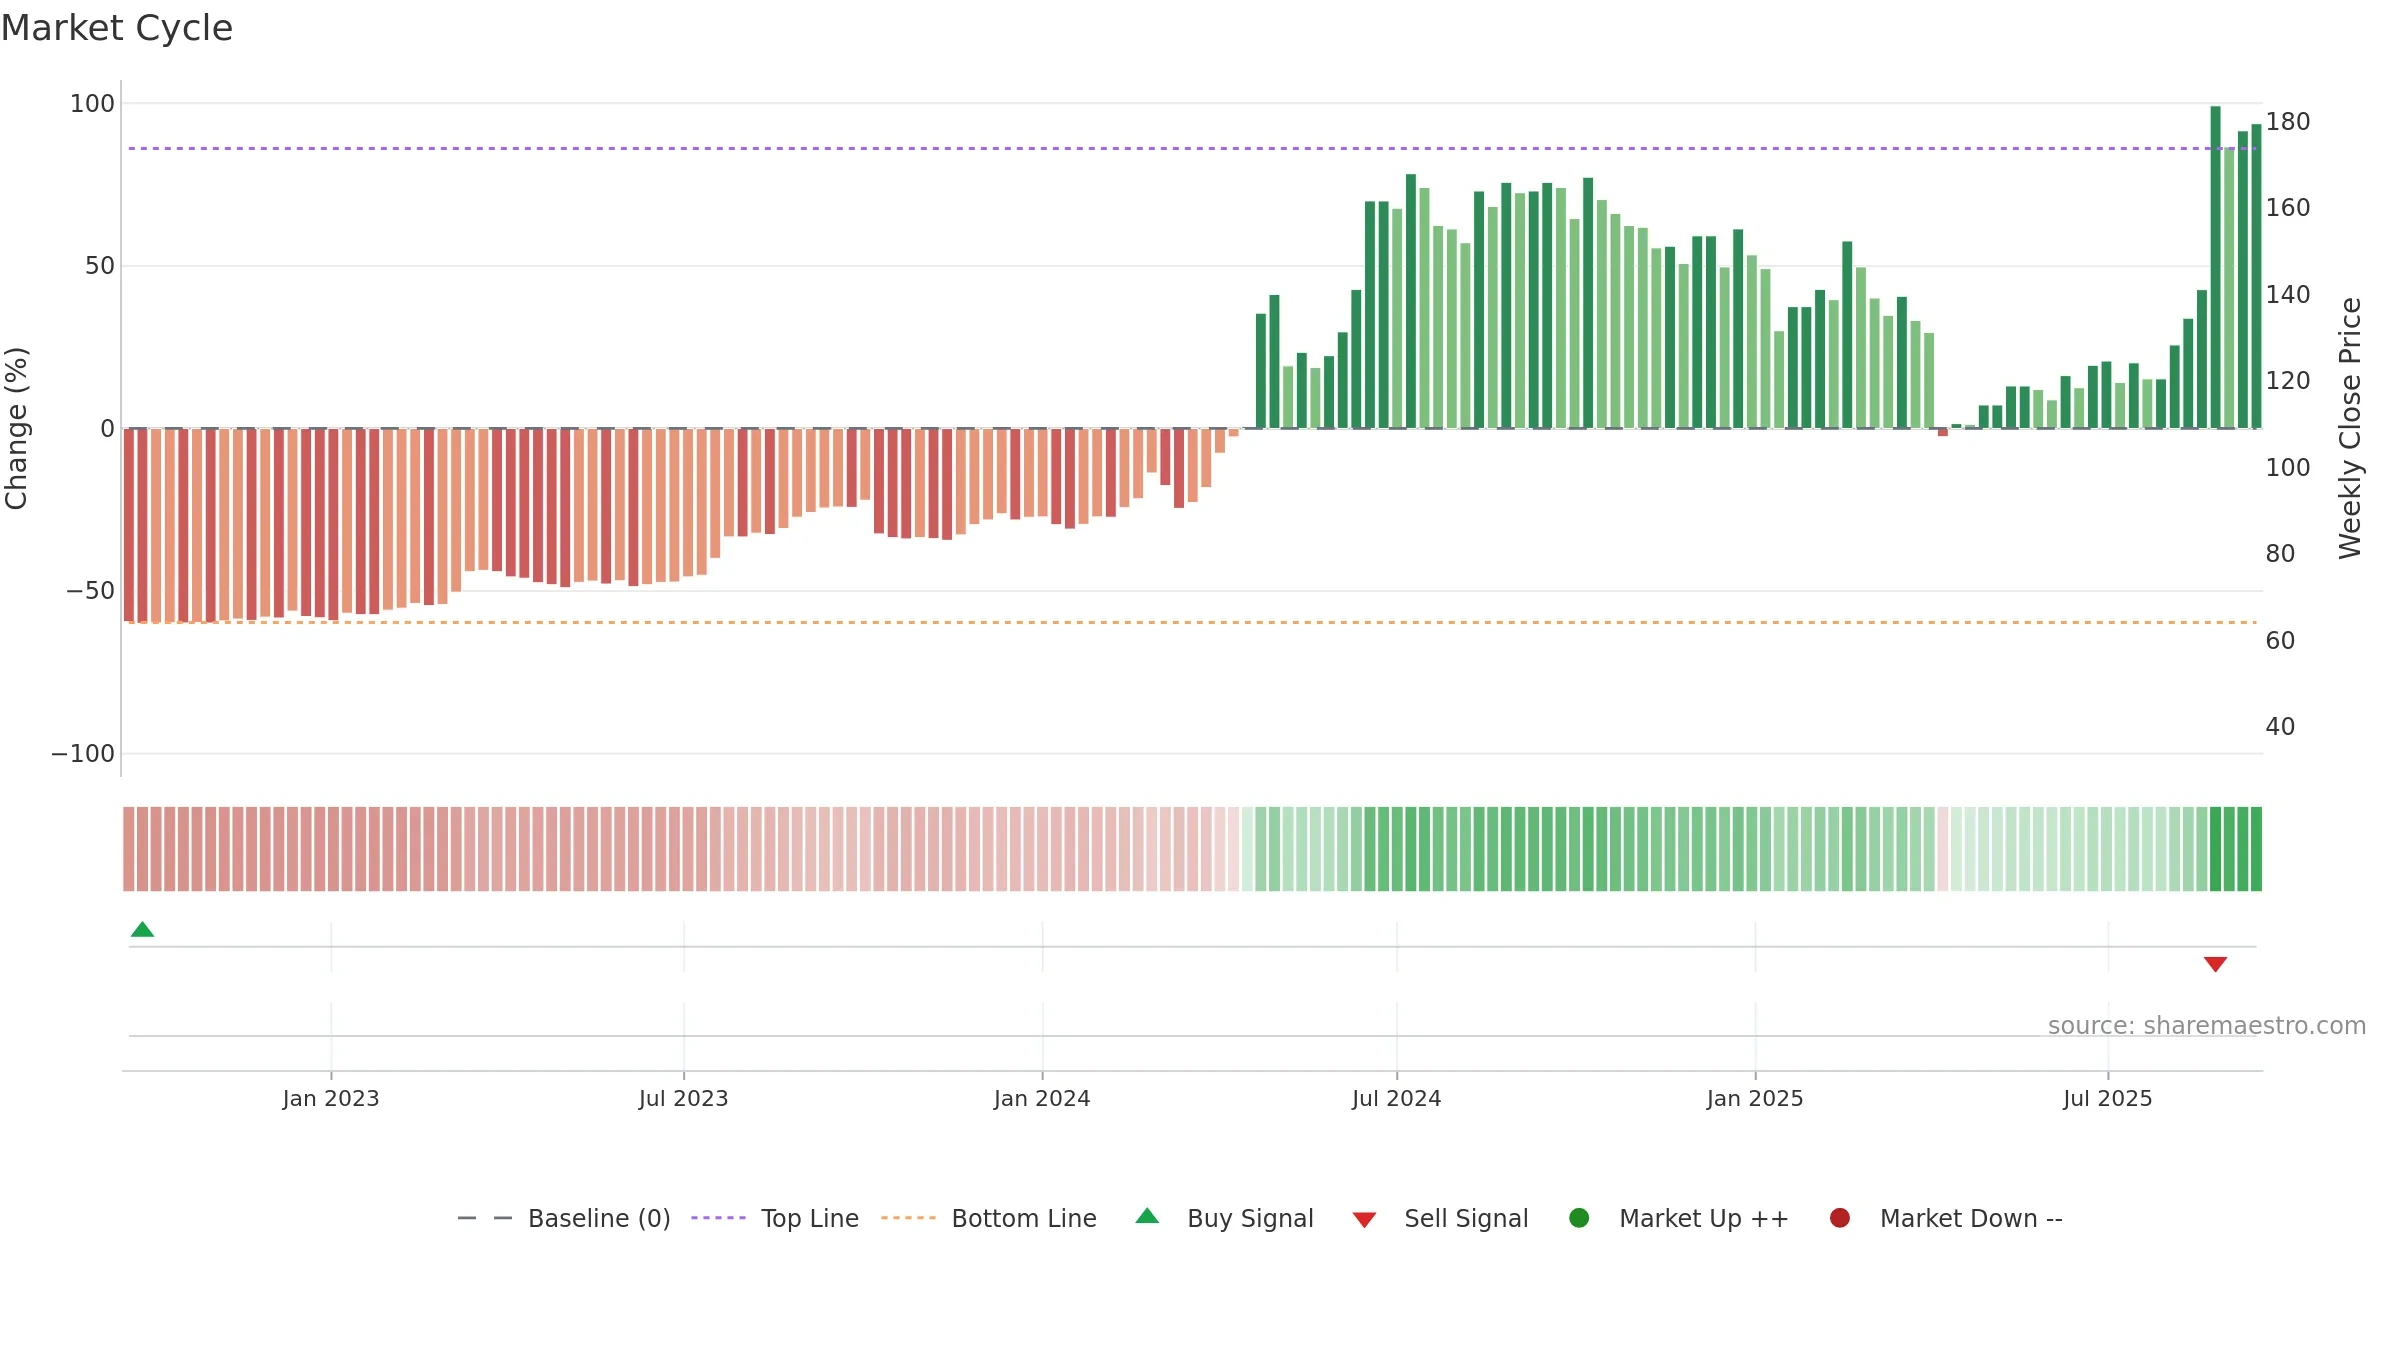Viewport: 2400px width, 1350px height.
Task: Click the Jan 2025 axis label
Action: click(x=1755, y=1098)
